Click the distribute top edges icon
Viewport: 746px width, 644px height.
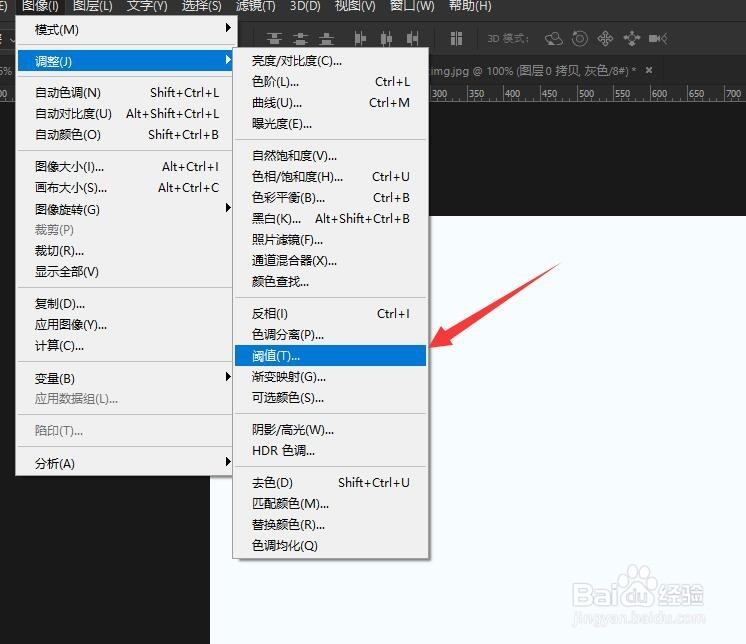(274, 39)
